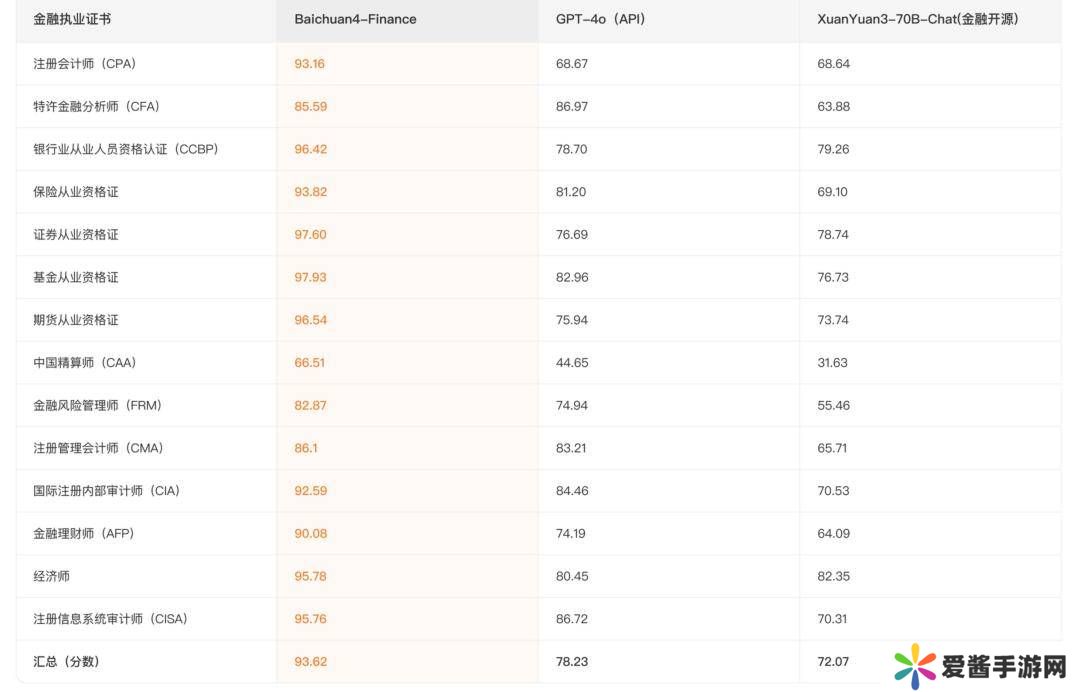Click the colorful 爱酱手游网 flower logo
1080x692 pixels.
[x=915, y=666]
